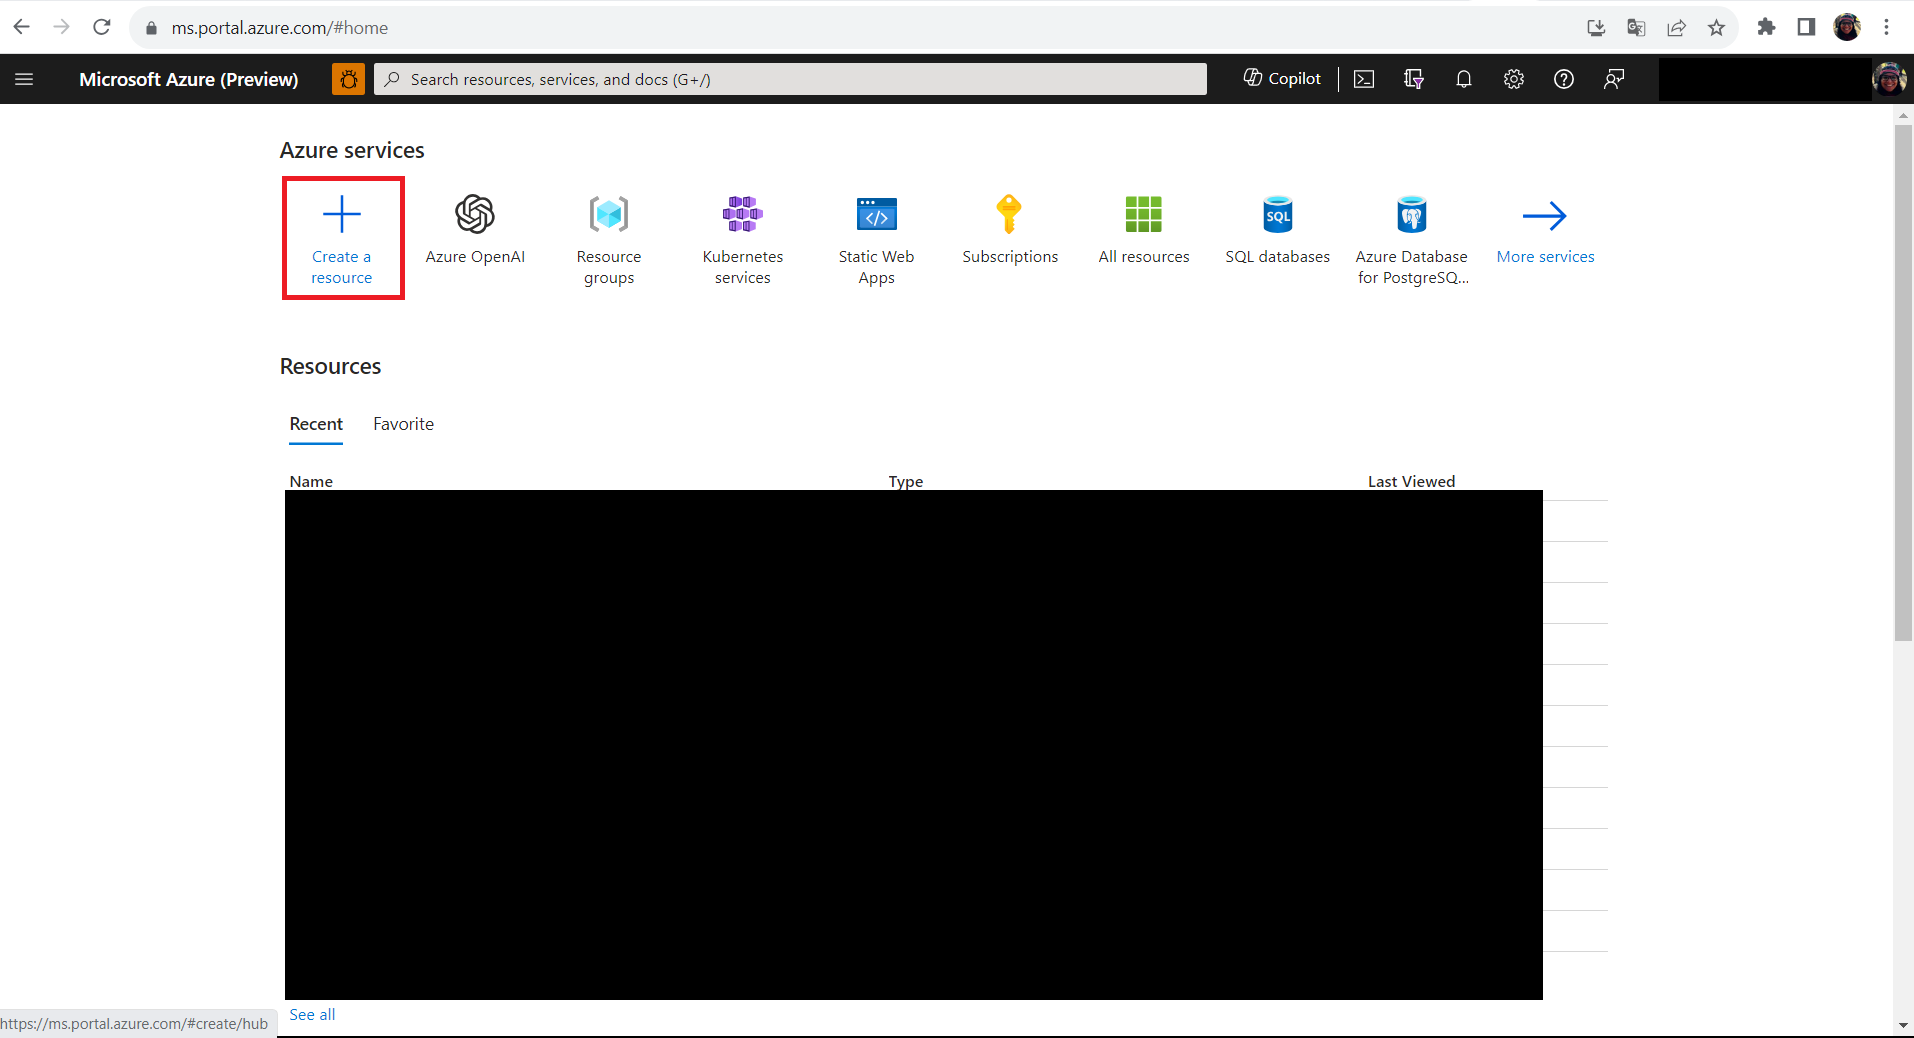This screenshot has width=1914, height=1038.
Task: Click the translate page icon
Action: pyautogui.click(x=1636, y=27)
